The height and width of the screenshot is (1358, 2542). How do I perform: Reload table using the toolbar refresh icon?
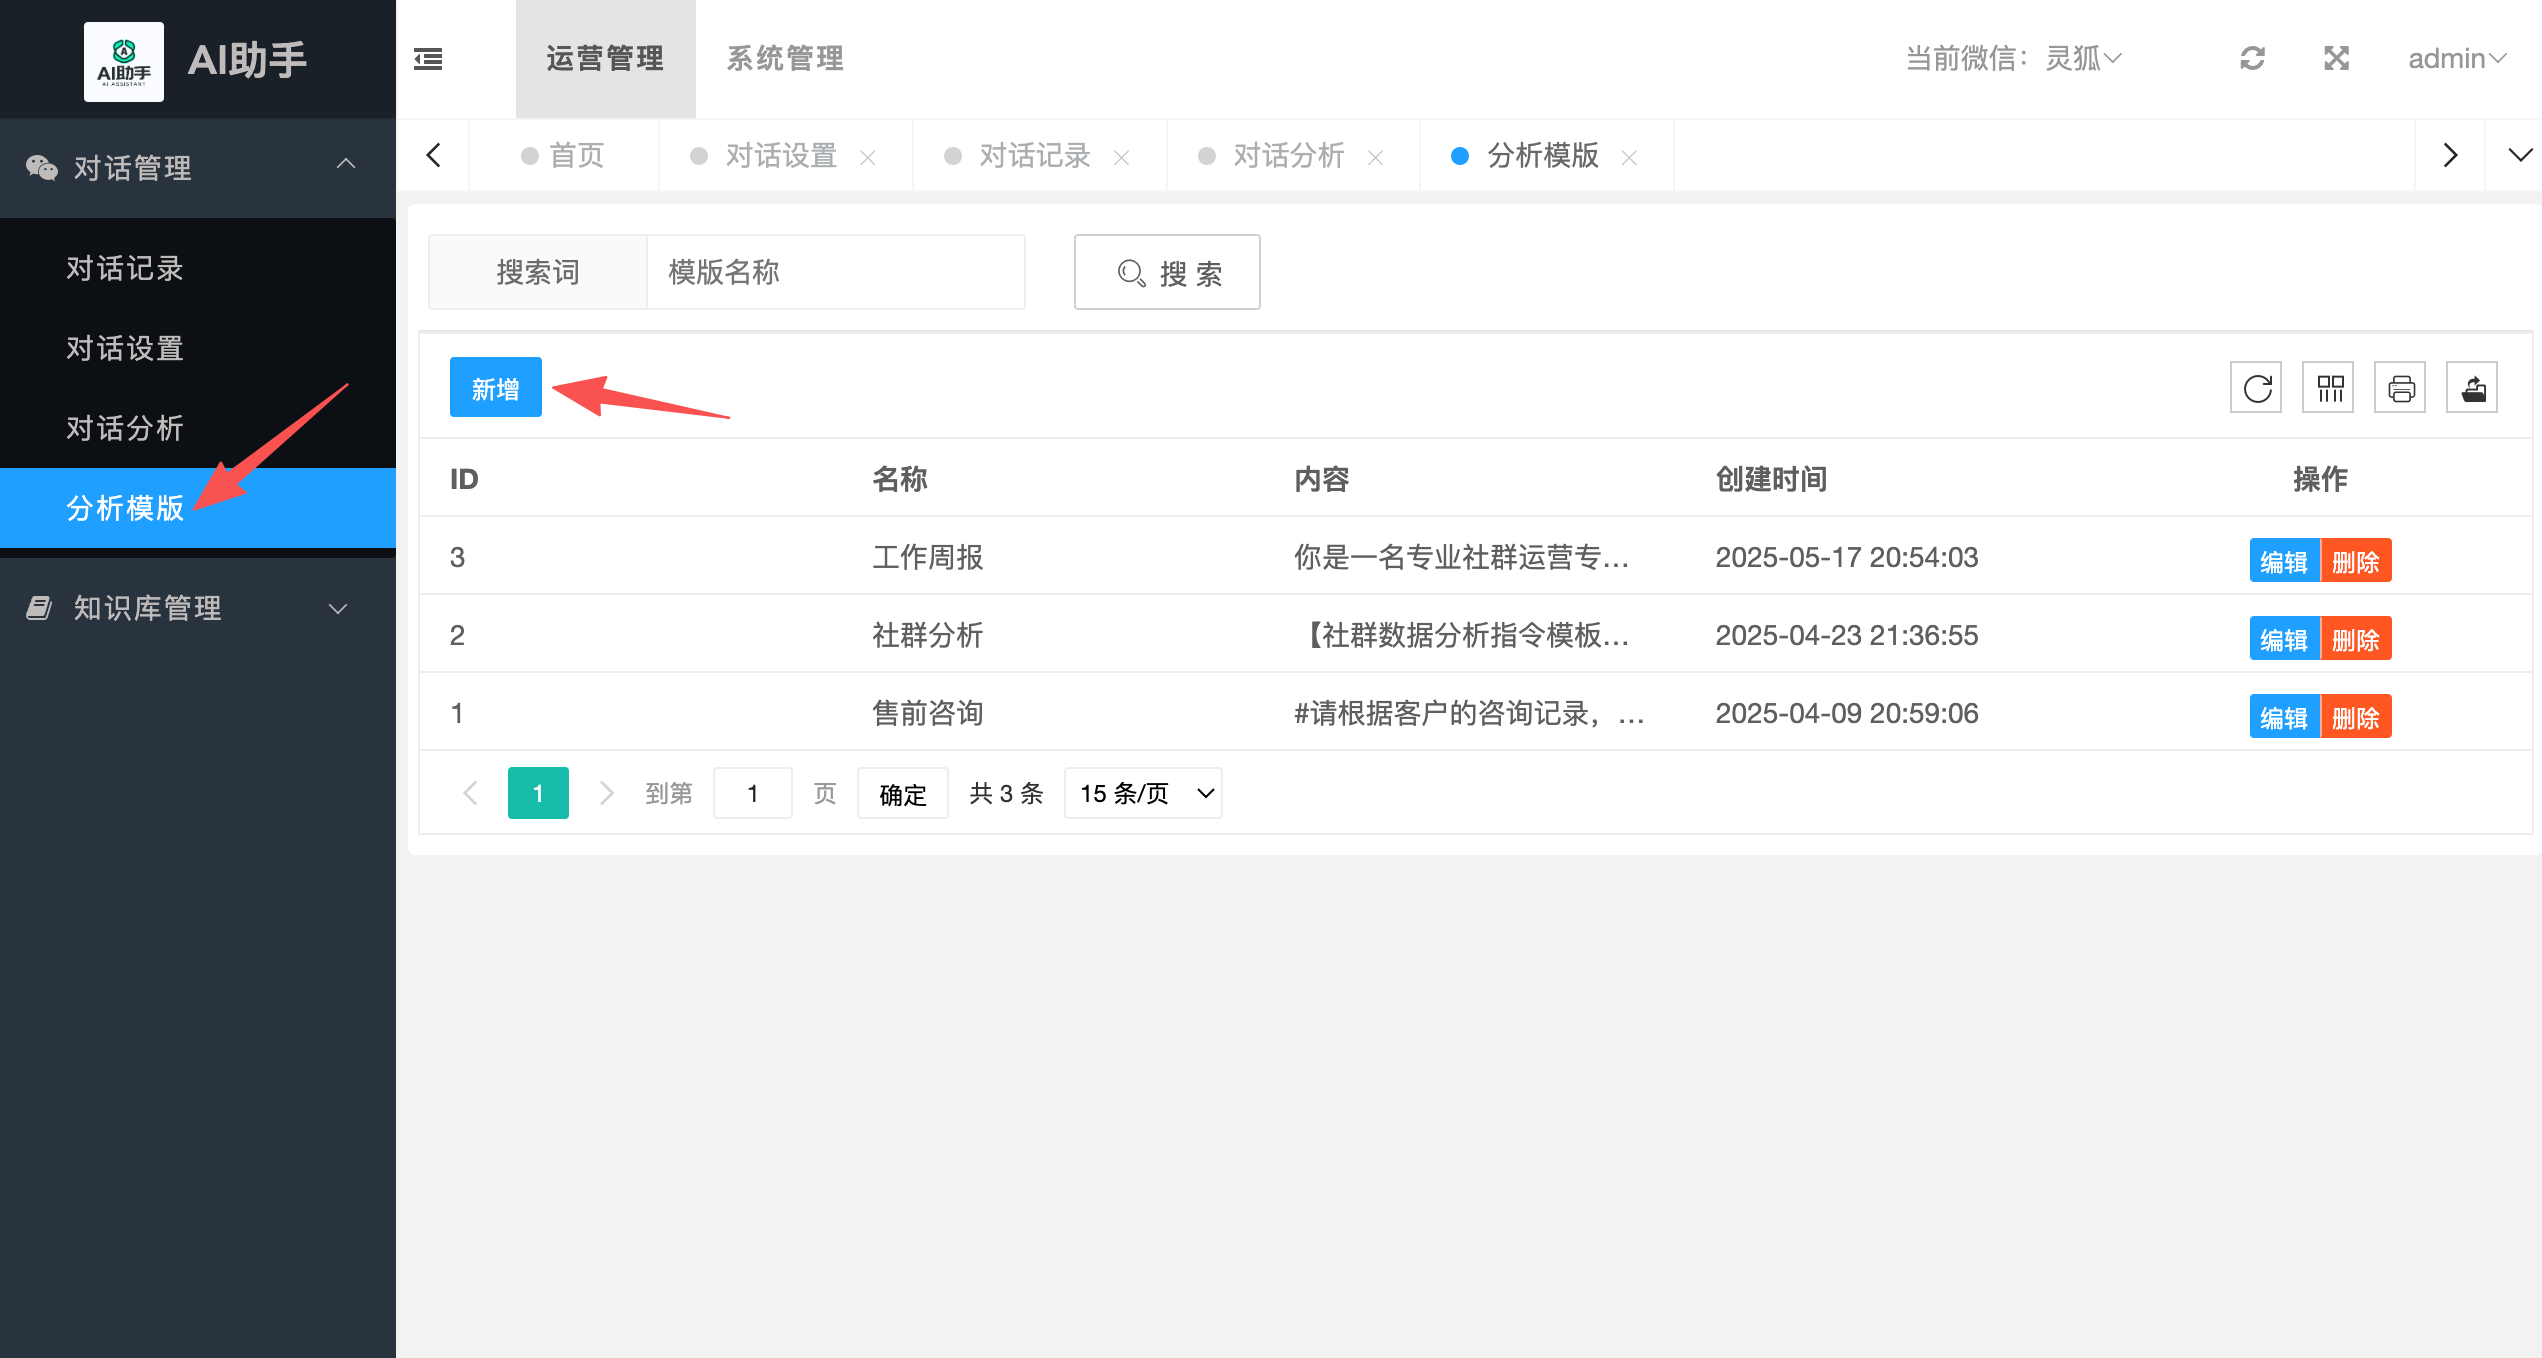pyautogui.click(x=2256, y=388)
